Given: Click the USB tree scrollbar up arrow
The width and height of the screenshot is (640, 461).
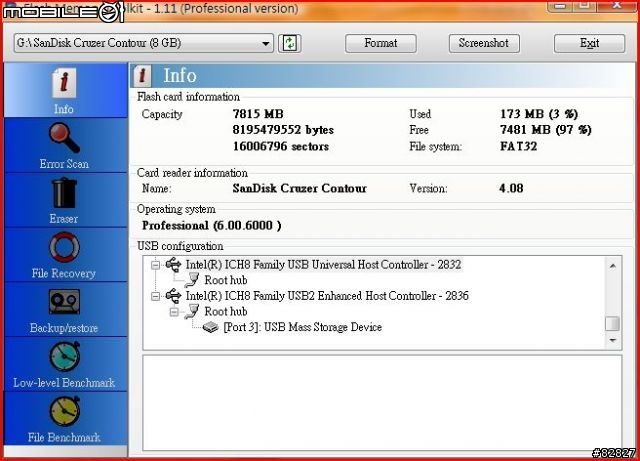Looking at the screenshot, I should click(x=613, y=266).
